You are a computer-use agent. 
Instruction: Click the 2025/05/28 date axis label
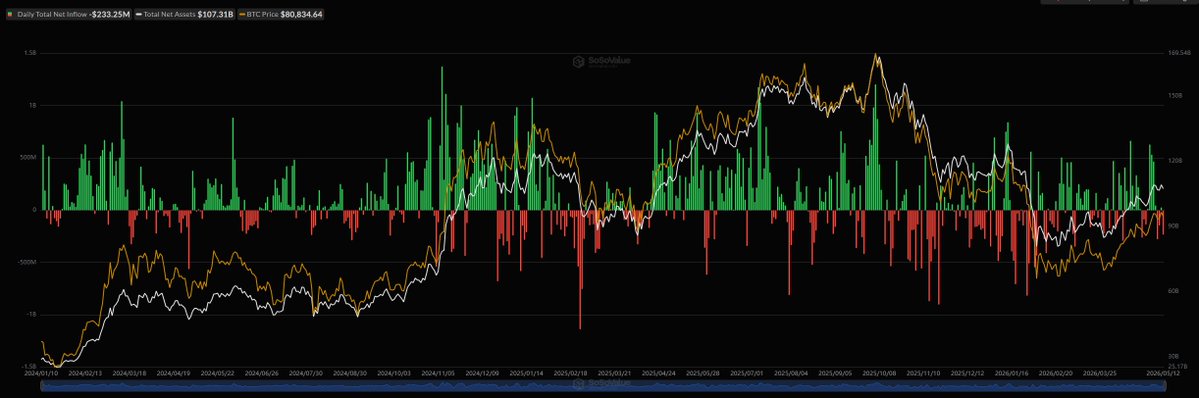(702, 374)
